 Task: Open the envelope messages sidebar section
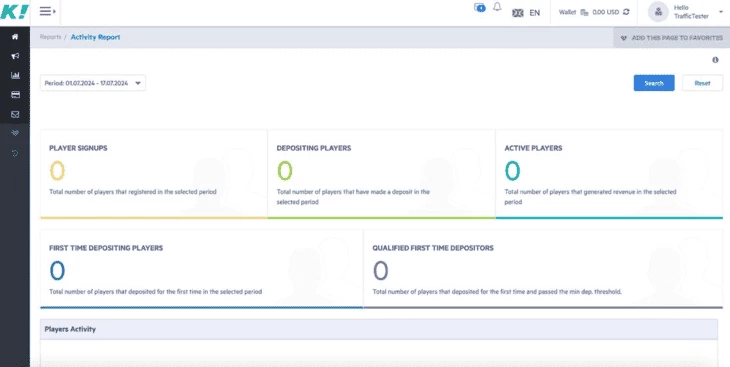(15, 114)
